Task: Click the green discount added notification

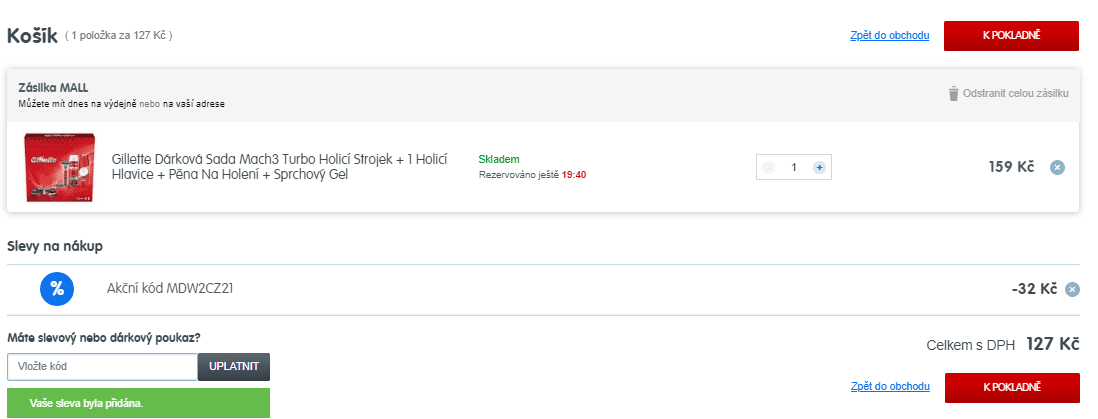Action: (138, 404)
